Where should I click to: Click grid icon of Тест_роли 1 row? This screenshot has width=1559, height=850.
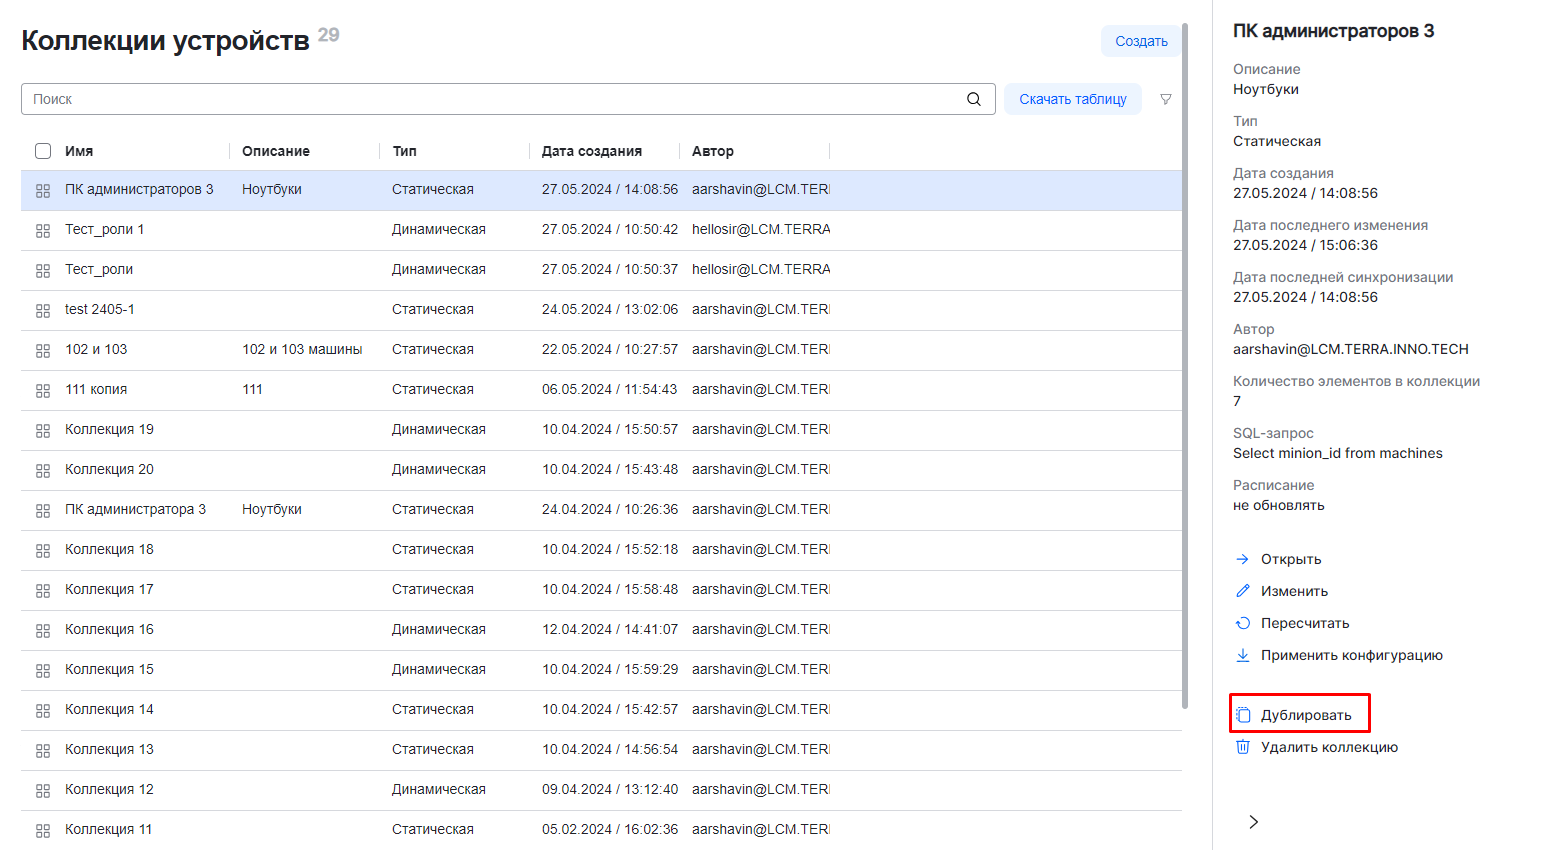coord(43,230)
